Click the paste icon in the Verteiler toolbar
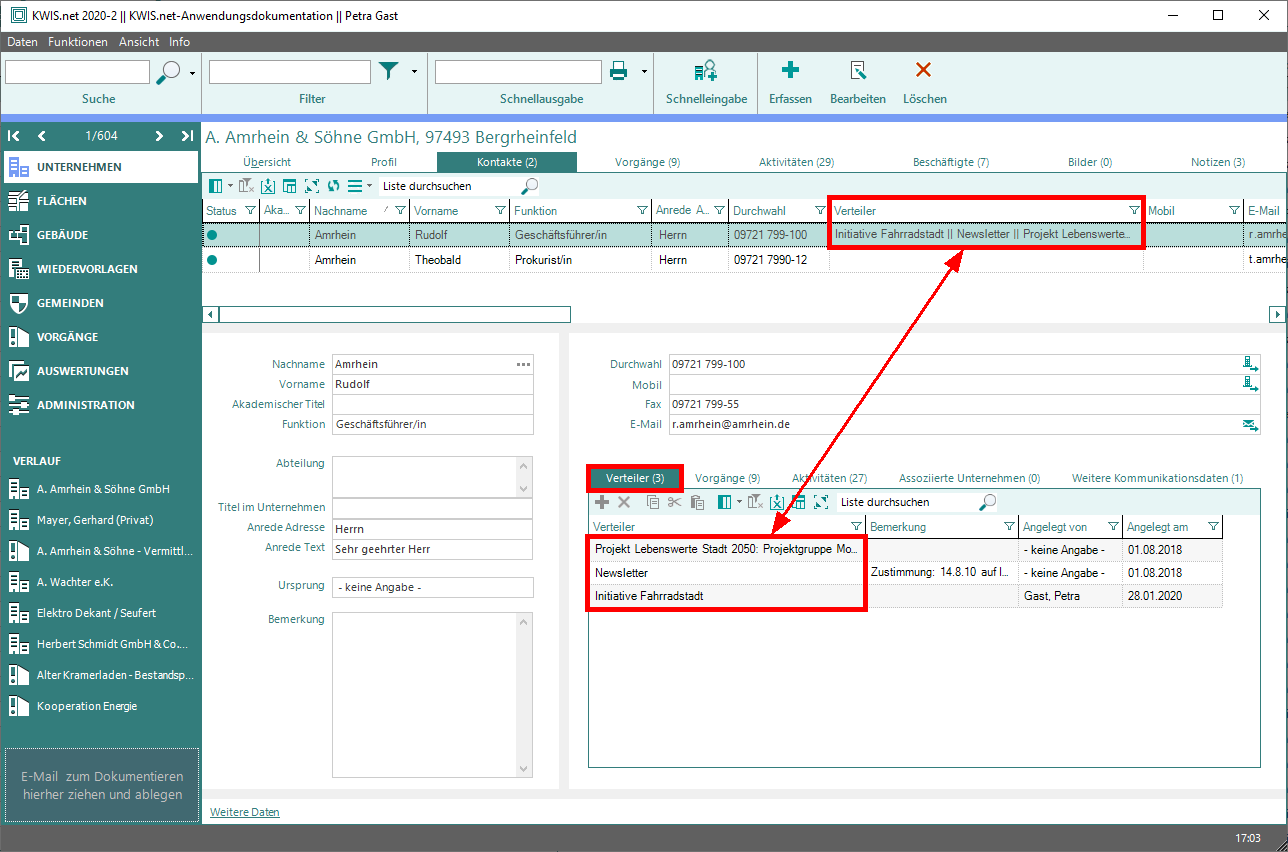Image resolution: width=1288 pixels, height=852 pixels. tap(698, 502)
